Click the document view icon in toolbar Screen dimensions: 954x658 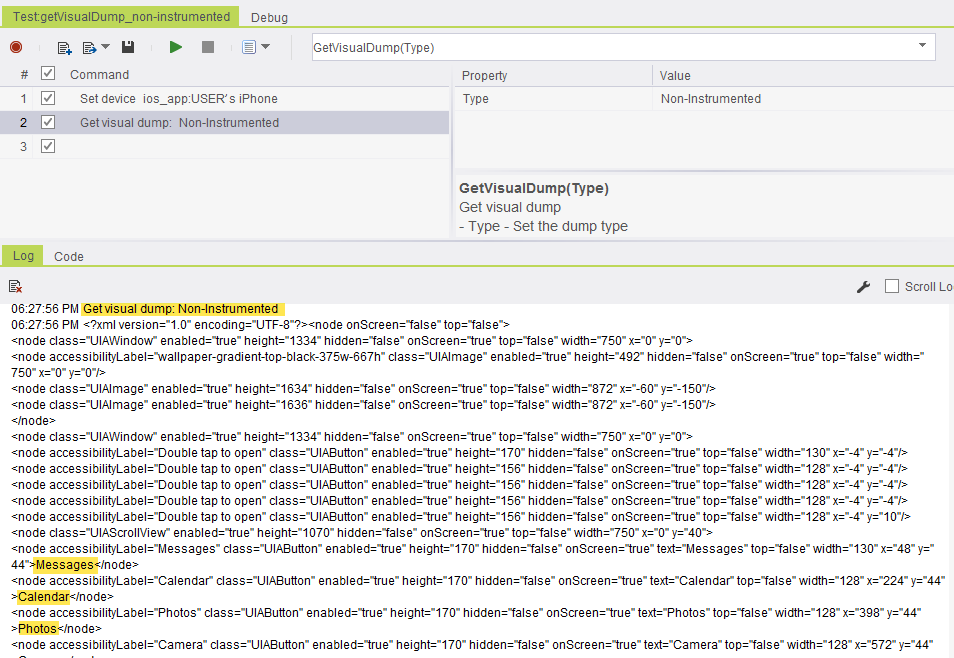click(249, 47)
